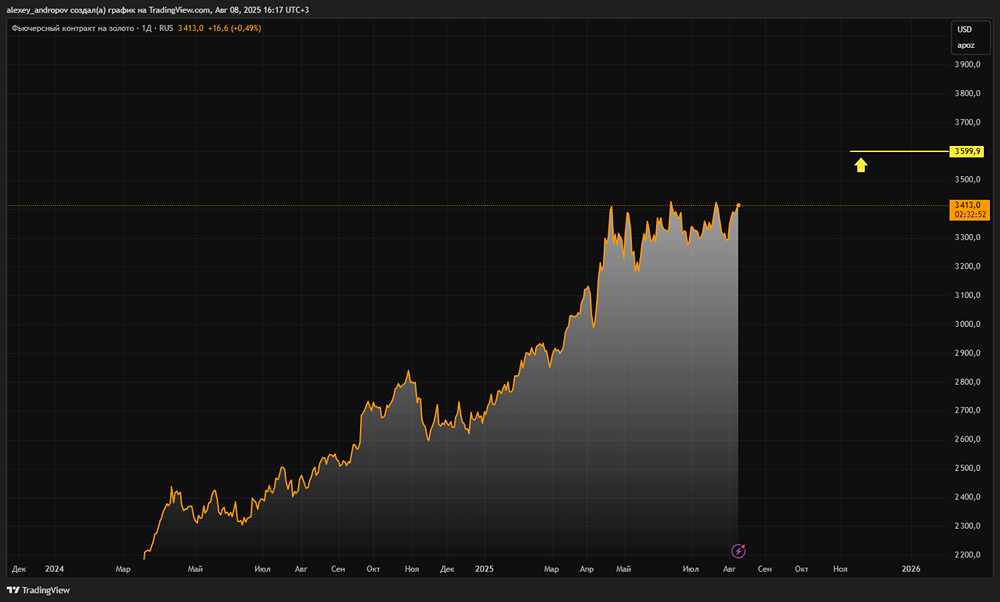Click the Дек label left of 2024

coord(19,569)
